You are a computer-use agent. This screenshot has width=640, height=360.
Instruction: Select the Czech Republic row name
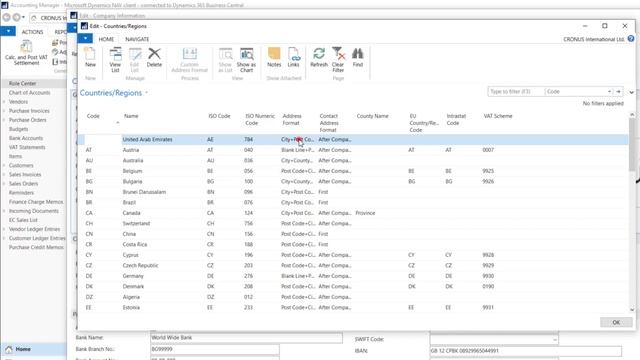(140, 265)
